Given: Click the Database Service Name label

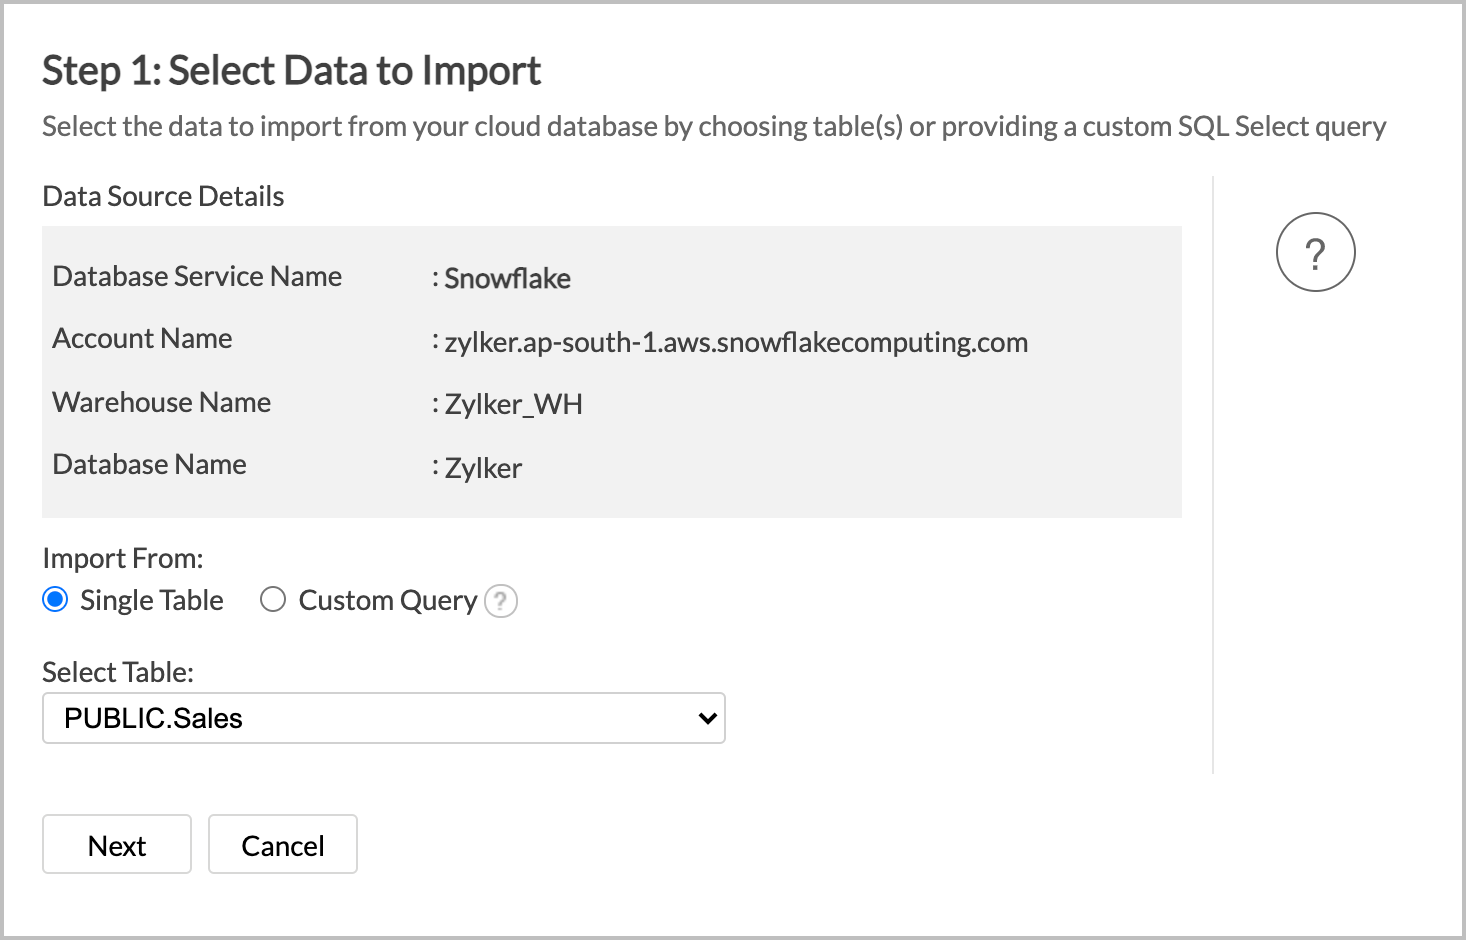Looking at the screenshot, I should [x=197, y=276].
